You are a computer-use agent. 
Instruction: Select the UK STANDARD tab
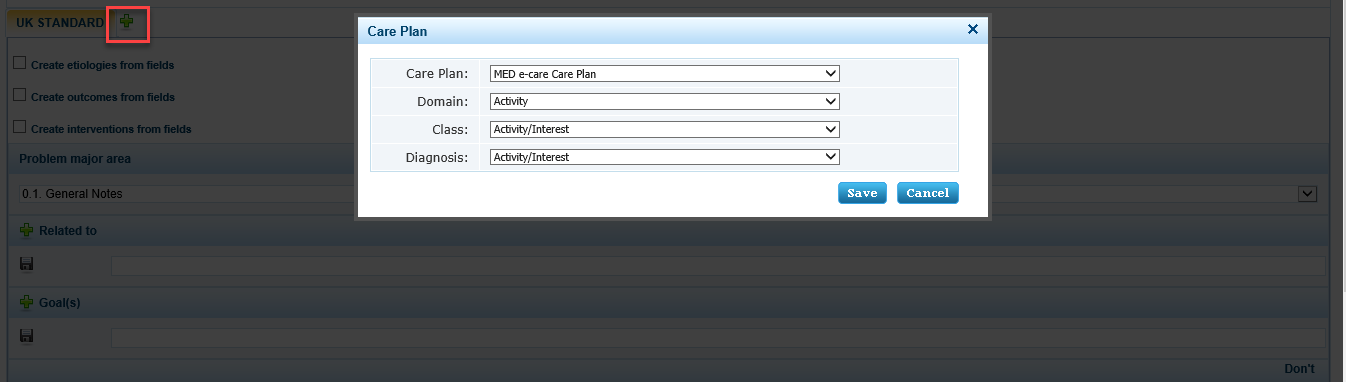pyautogui.click(x=60, y=22)
